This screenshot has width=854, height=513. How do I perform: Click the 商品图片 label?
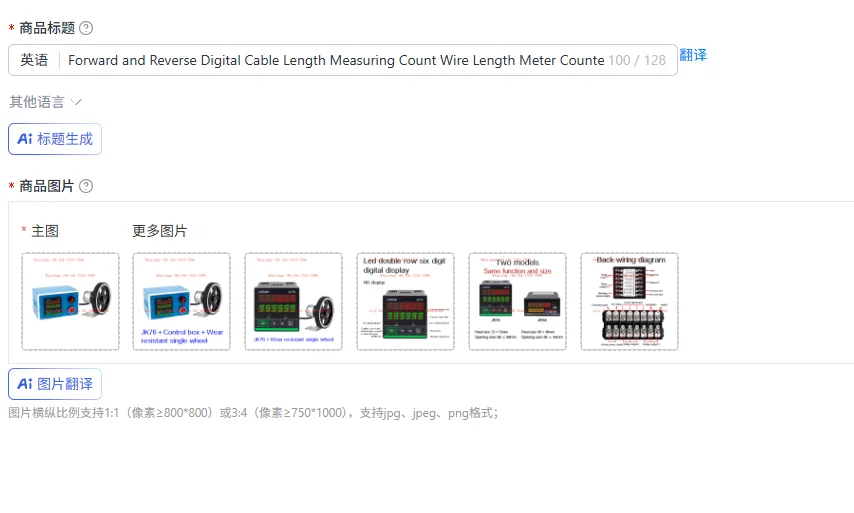[x=47, y=186]
